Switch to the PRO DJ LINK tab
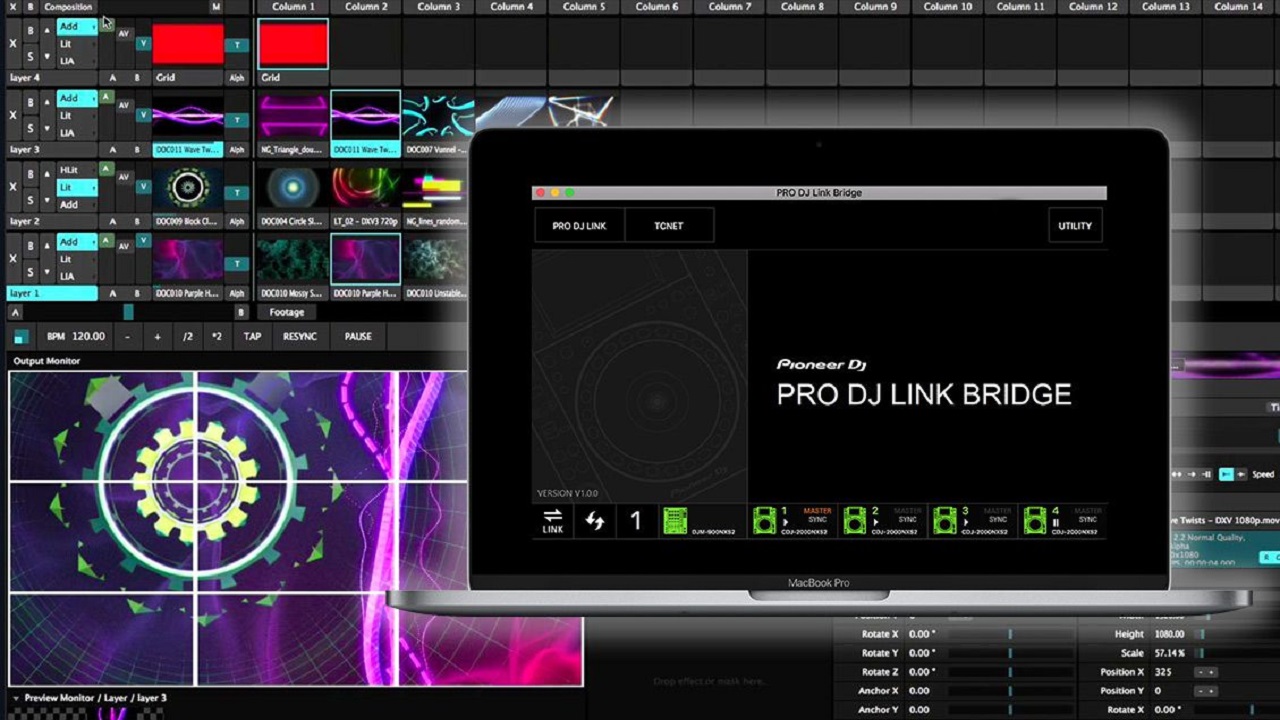The width and height of the screenshot is (1280, 720). coord(579,226)
